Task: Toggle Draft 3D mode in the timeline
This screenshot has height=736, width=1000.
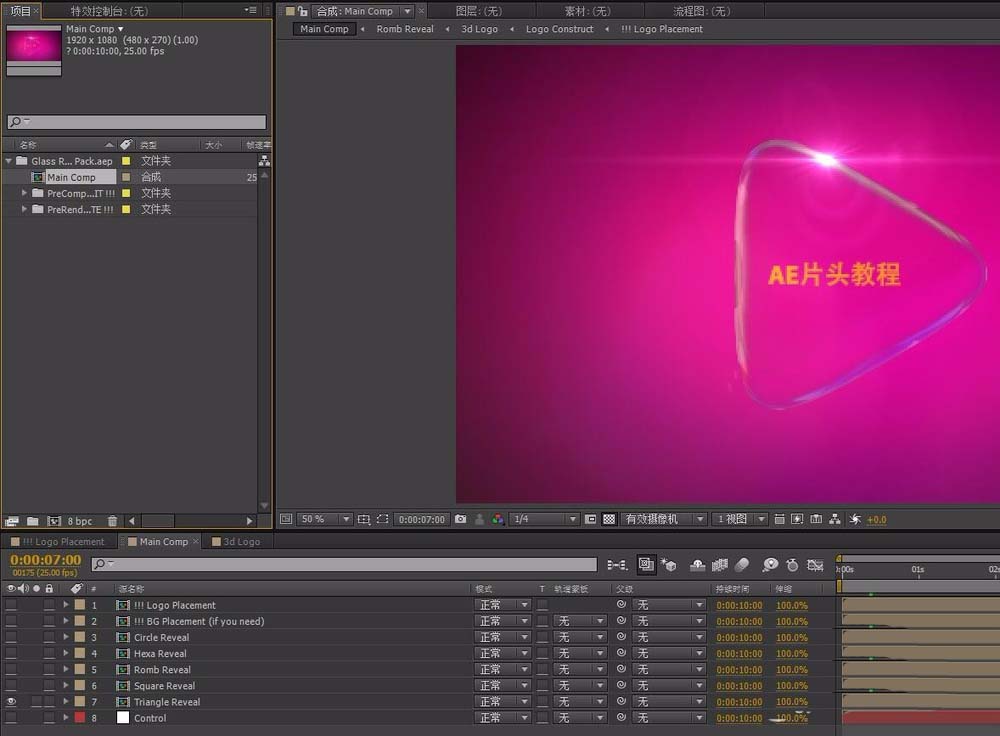Action: point(668,565)
